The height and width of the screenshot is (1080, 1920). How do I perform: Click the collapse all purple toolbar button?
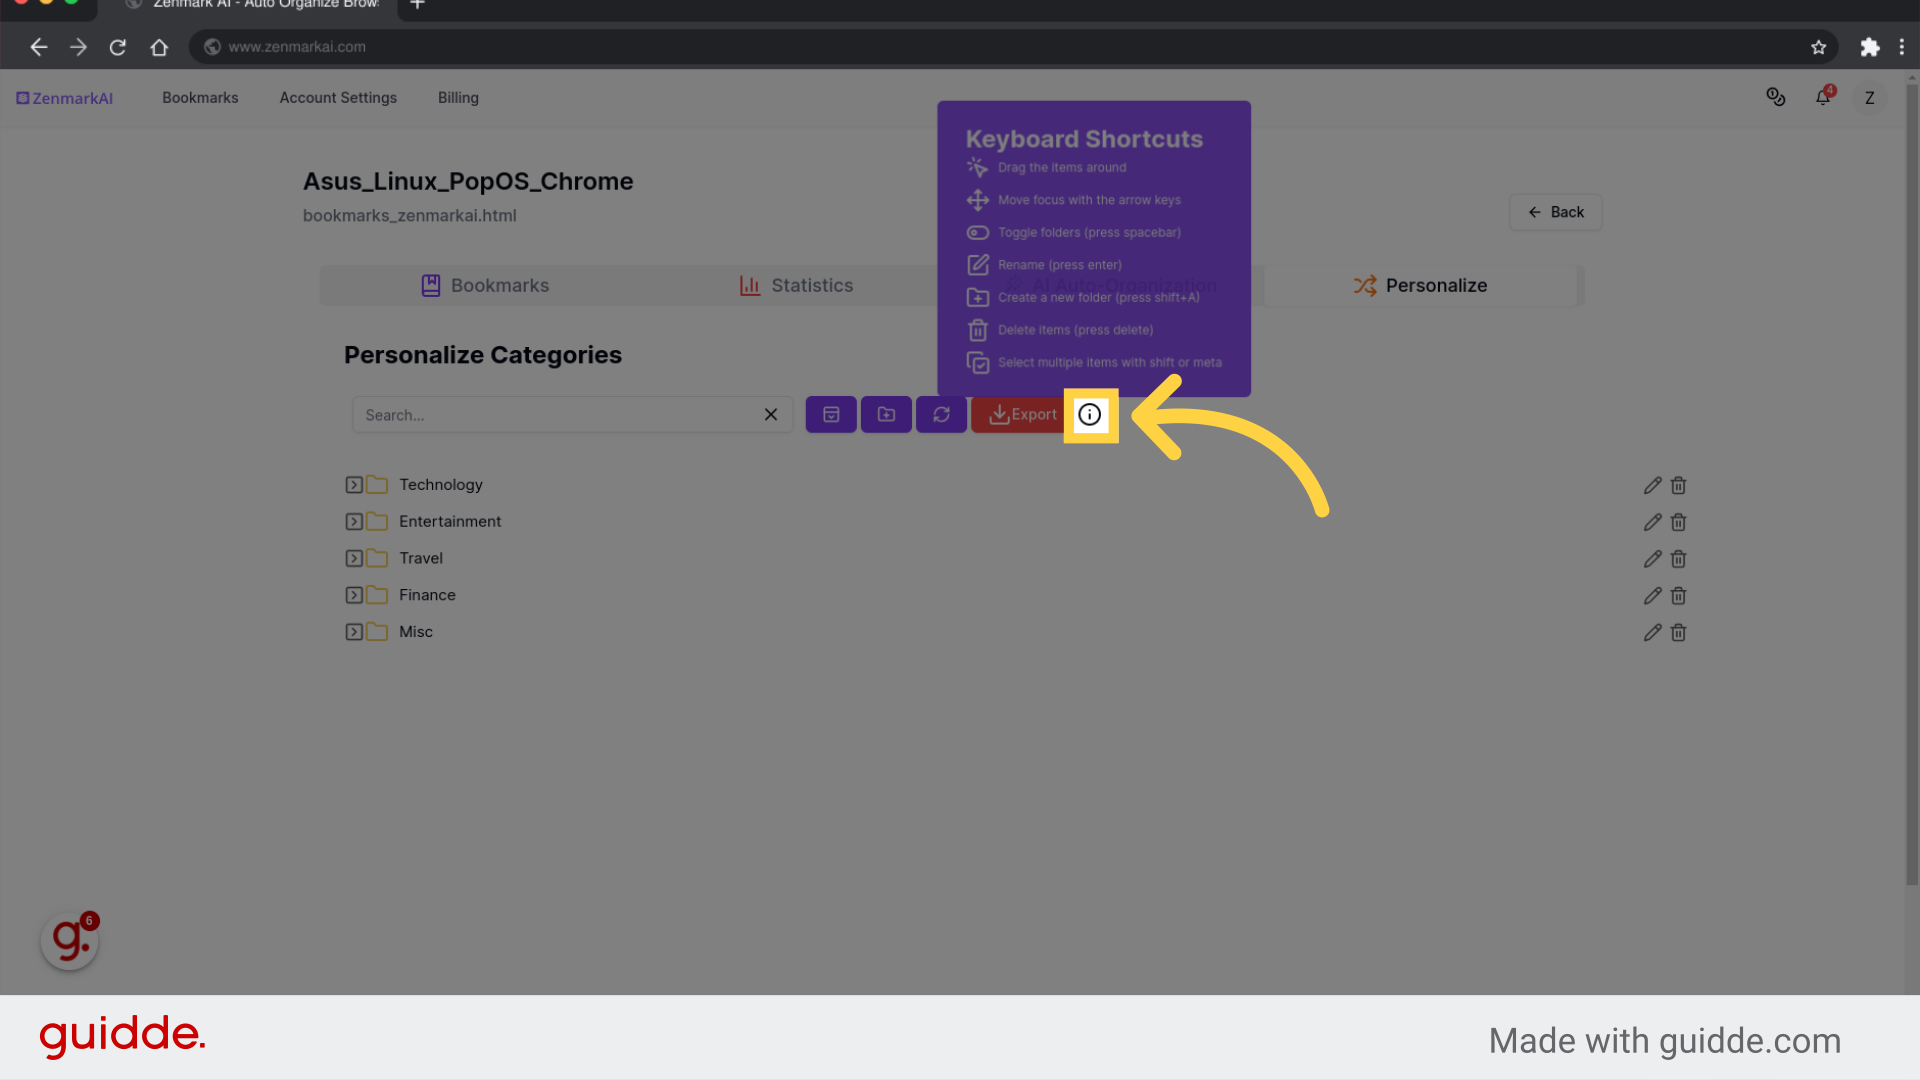[831, 415]
